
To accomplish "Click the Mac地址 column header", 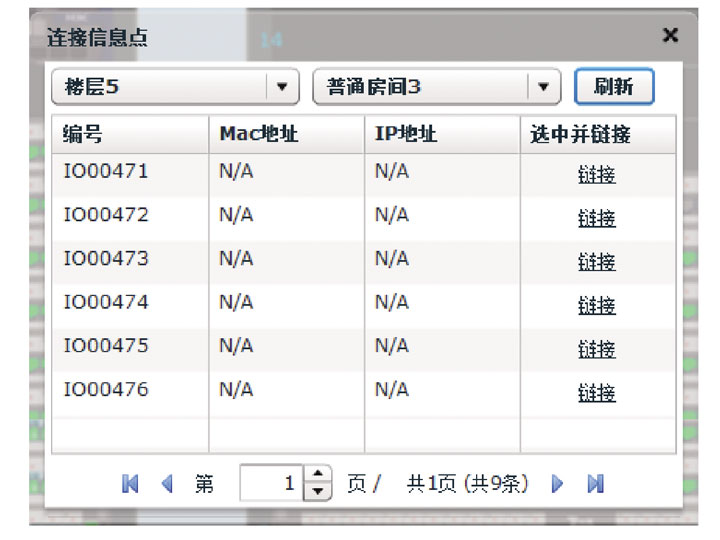I will [x=286, y=135].
